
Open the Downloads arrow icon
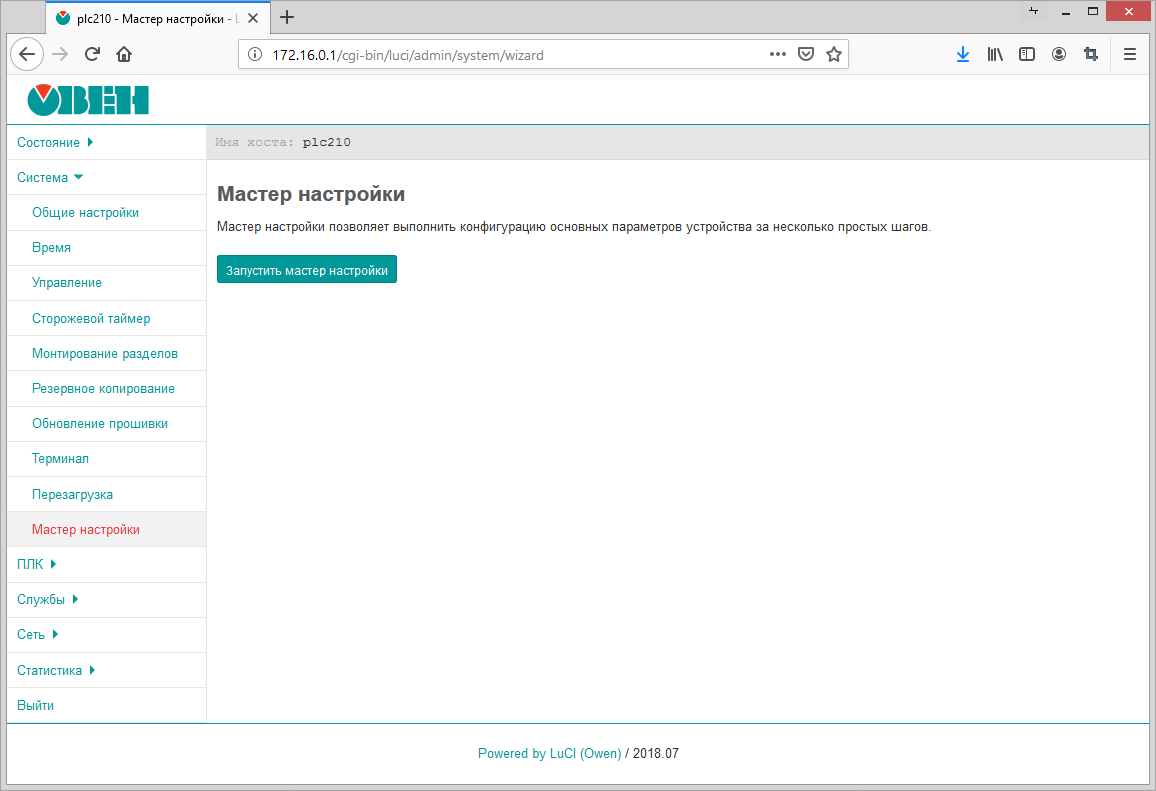coord(962,55)
